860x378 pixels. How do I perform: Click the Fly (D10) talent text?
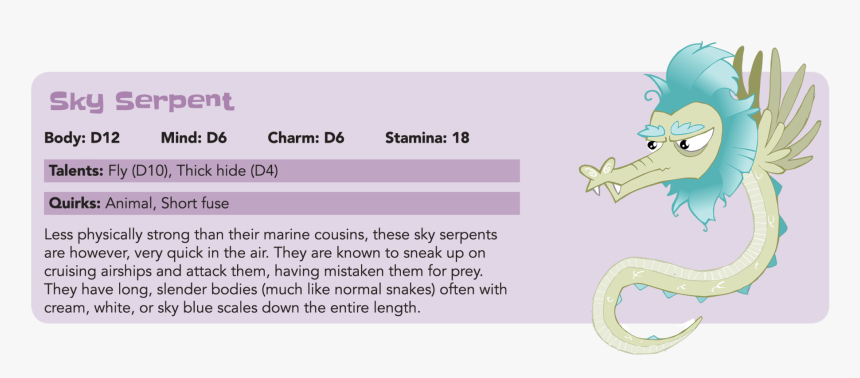(x=140, y=171)
